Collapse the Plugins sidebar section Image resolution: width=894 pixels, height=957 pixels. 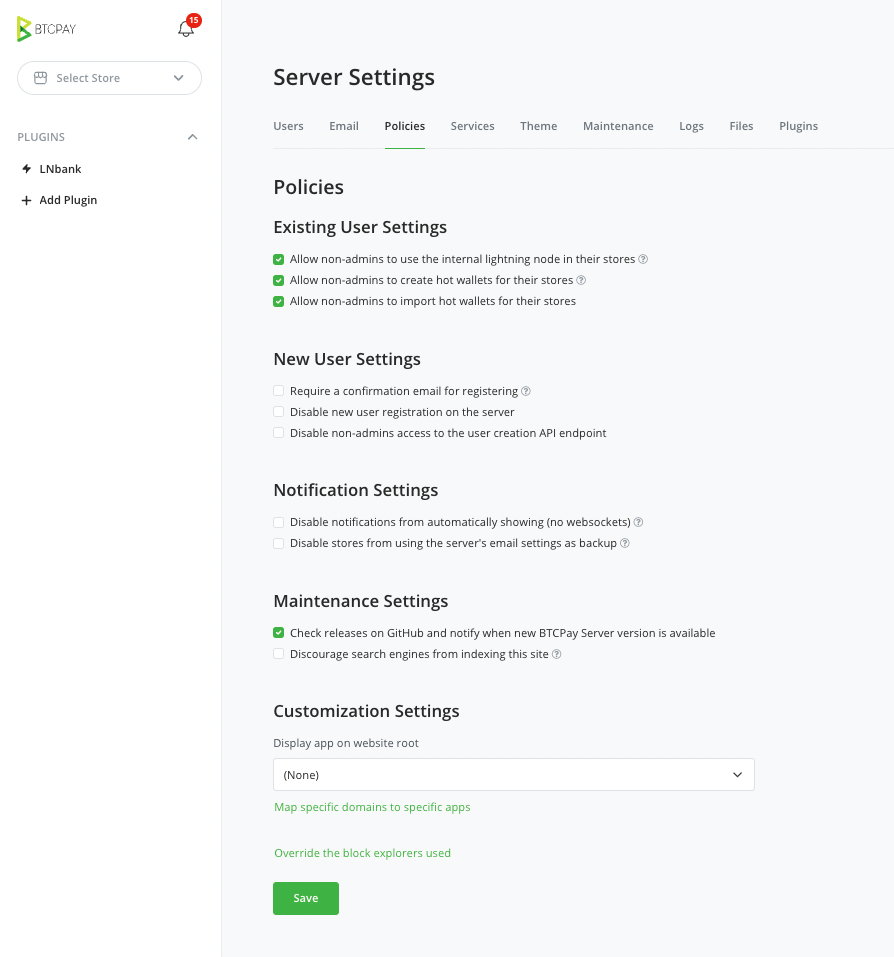pos(192,137)
